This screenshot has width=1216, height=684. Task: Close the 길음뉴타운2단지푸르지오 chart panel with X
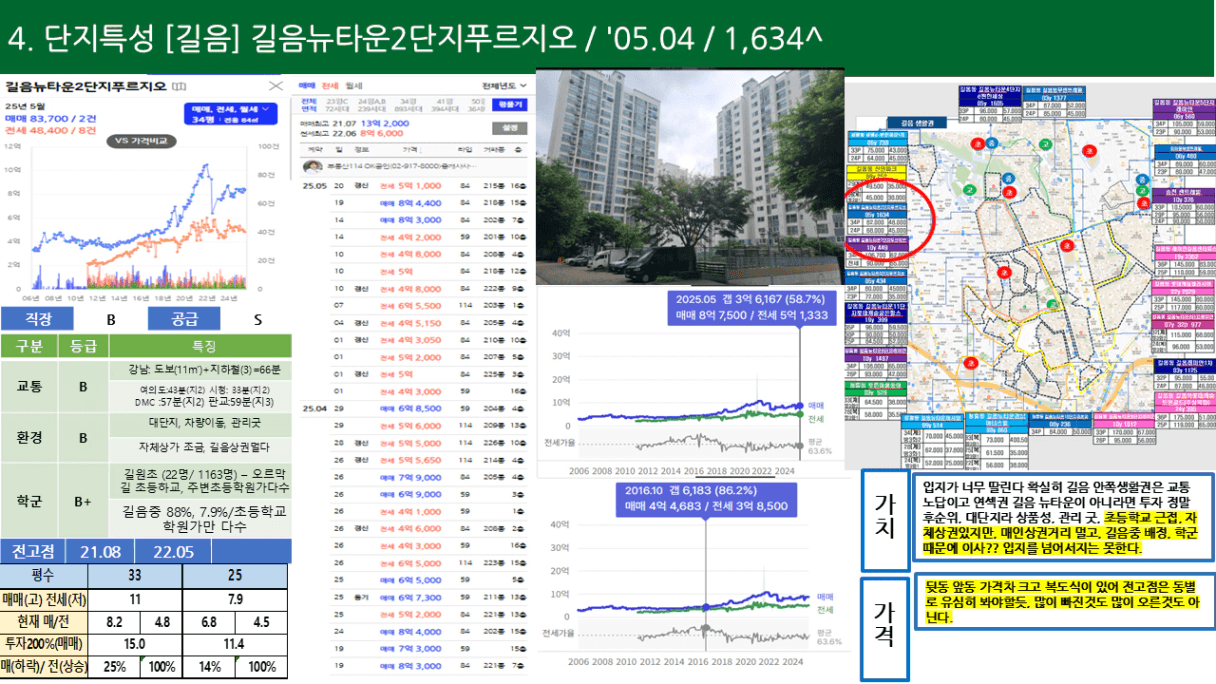coord(276,87)
